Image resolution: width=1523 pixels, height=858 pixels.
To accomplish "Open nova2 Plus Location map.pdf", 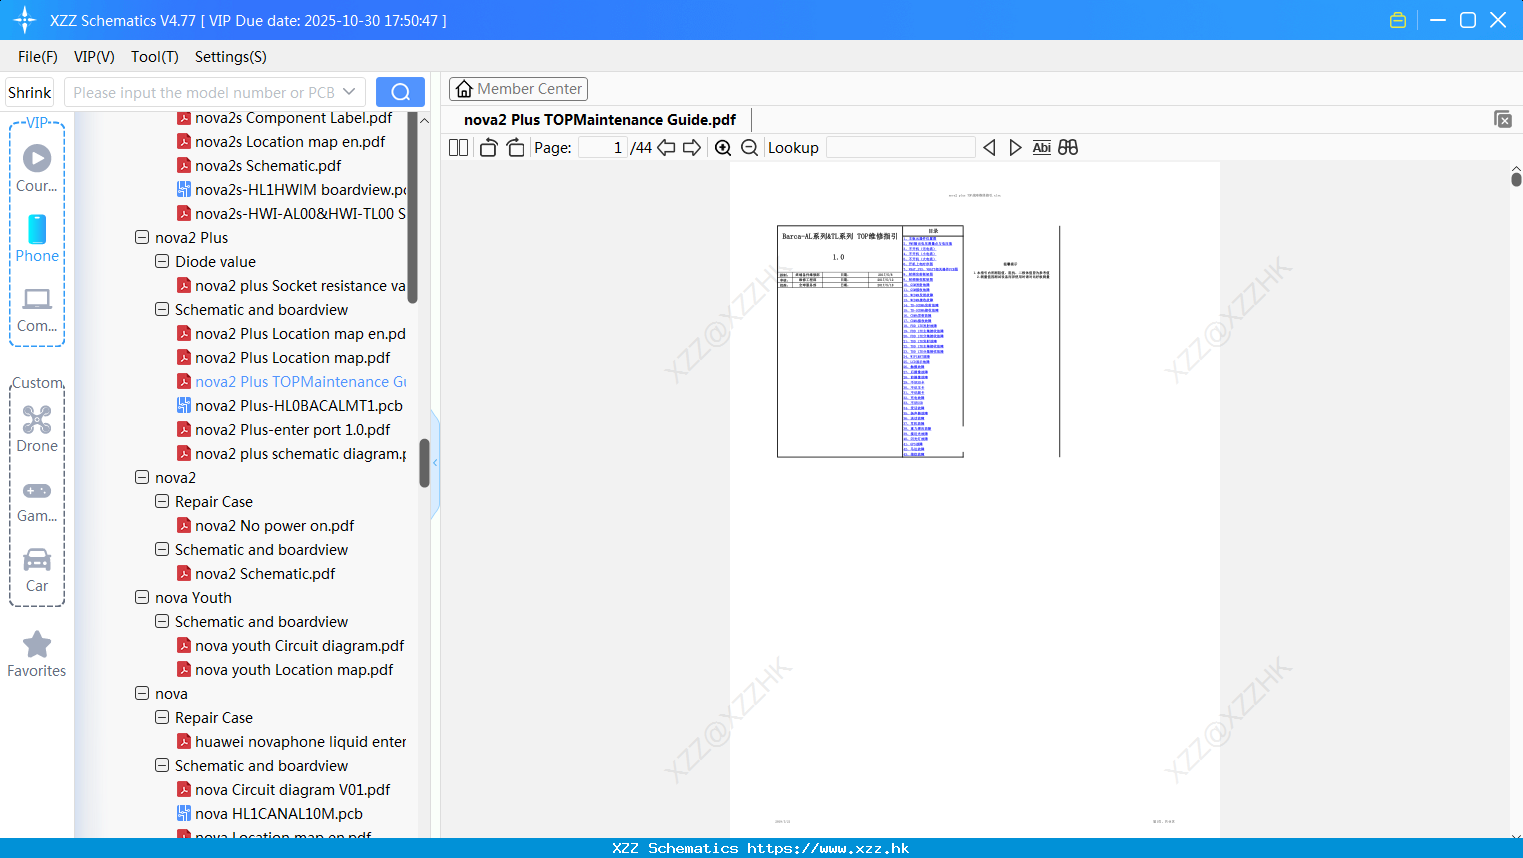I will tap(293, 358).
